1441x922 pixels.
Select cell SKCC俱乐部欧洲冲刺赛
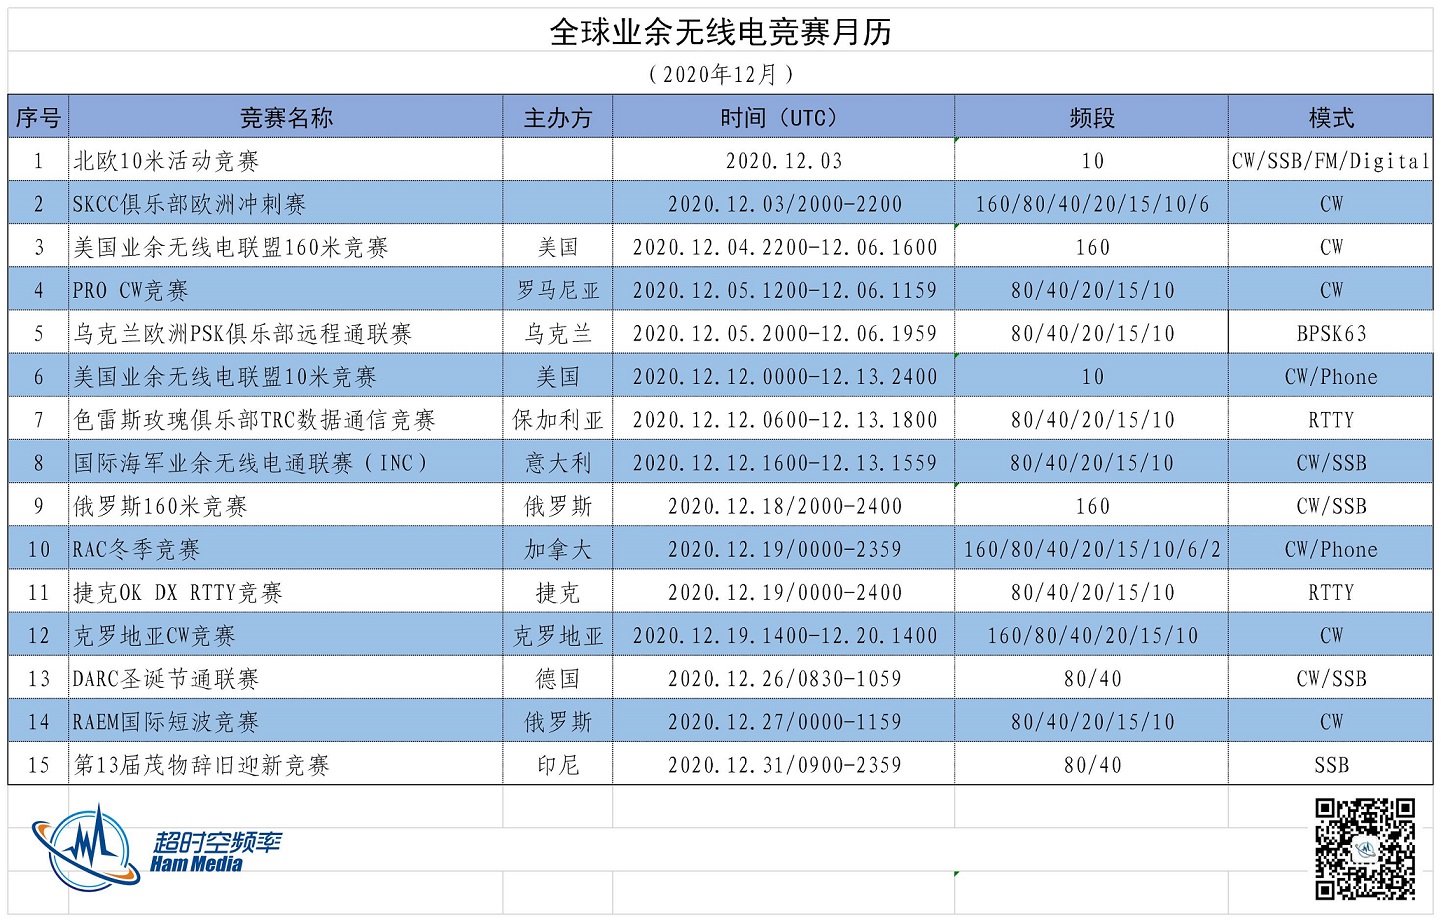tap(286, 204)
